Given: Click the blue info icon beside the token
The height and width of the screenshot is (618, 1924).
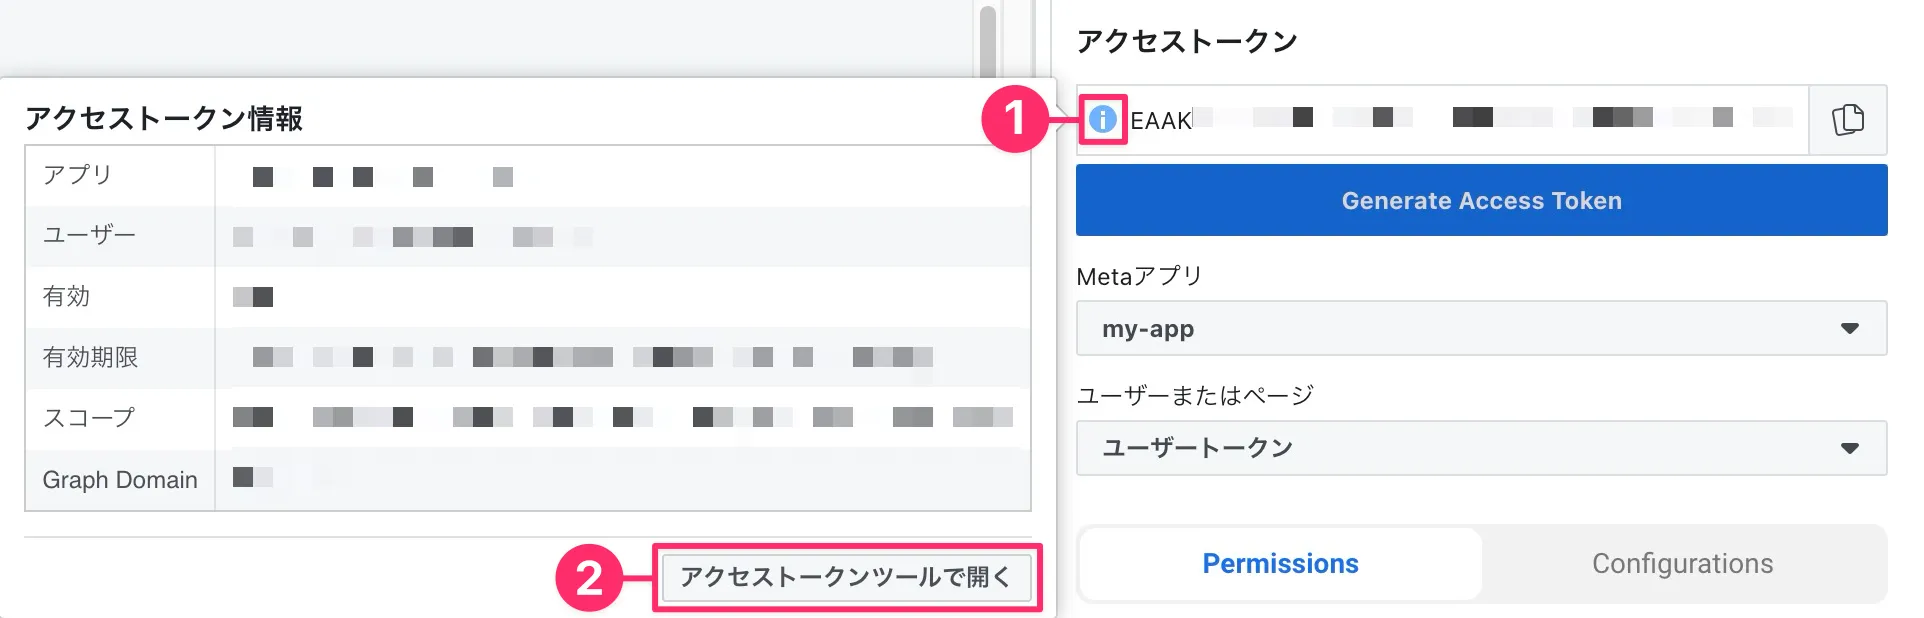Looking at the screenshot, I should (x=1102, y=120).
